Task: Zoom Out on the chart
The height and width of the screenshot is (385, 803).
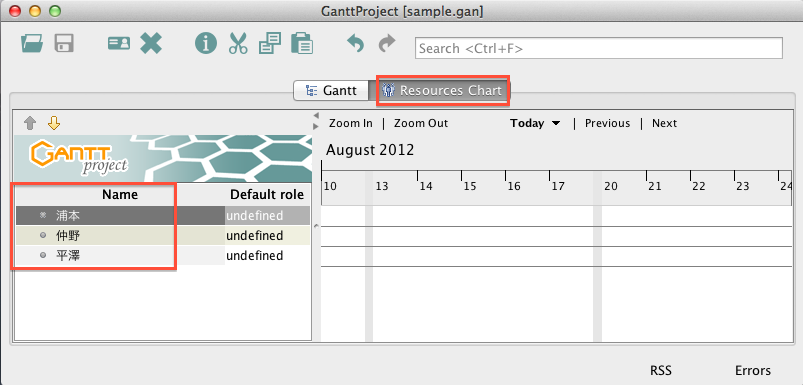Action: [421, 123]
